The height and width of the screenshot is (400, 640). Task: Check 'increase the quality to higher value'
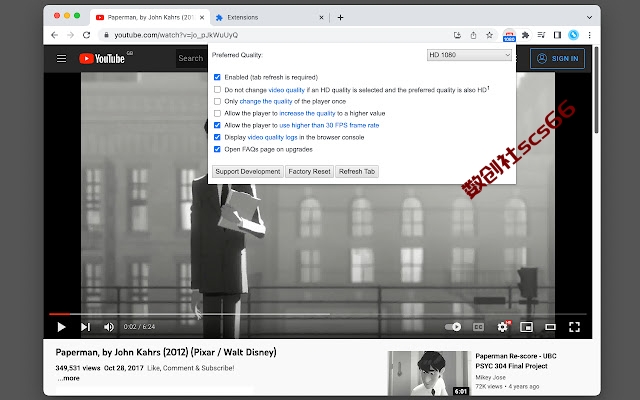click(217, 113)
